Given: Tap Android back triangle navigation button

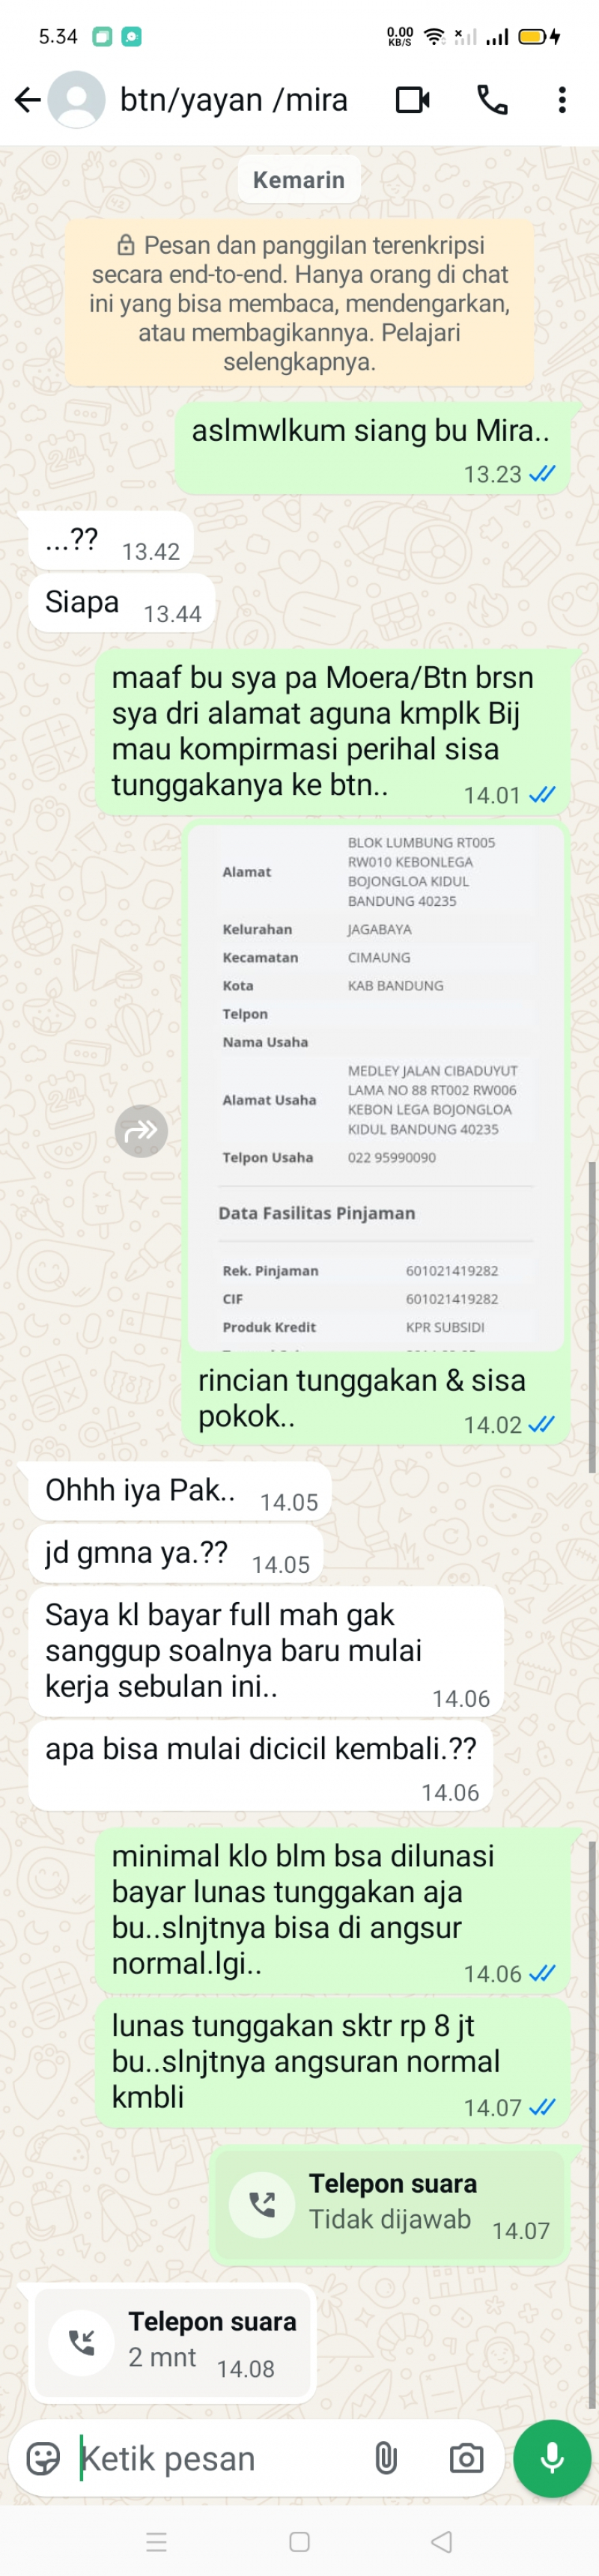Looking at the screenshot, I should point(441,2541).
